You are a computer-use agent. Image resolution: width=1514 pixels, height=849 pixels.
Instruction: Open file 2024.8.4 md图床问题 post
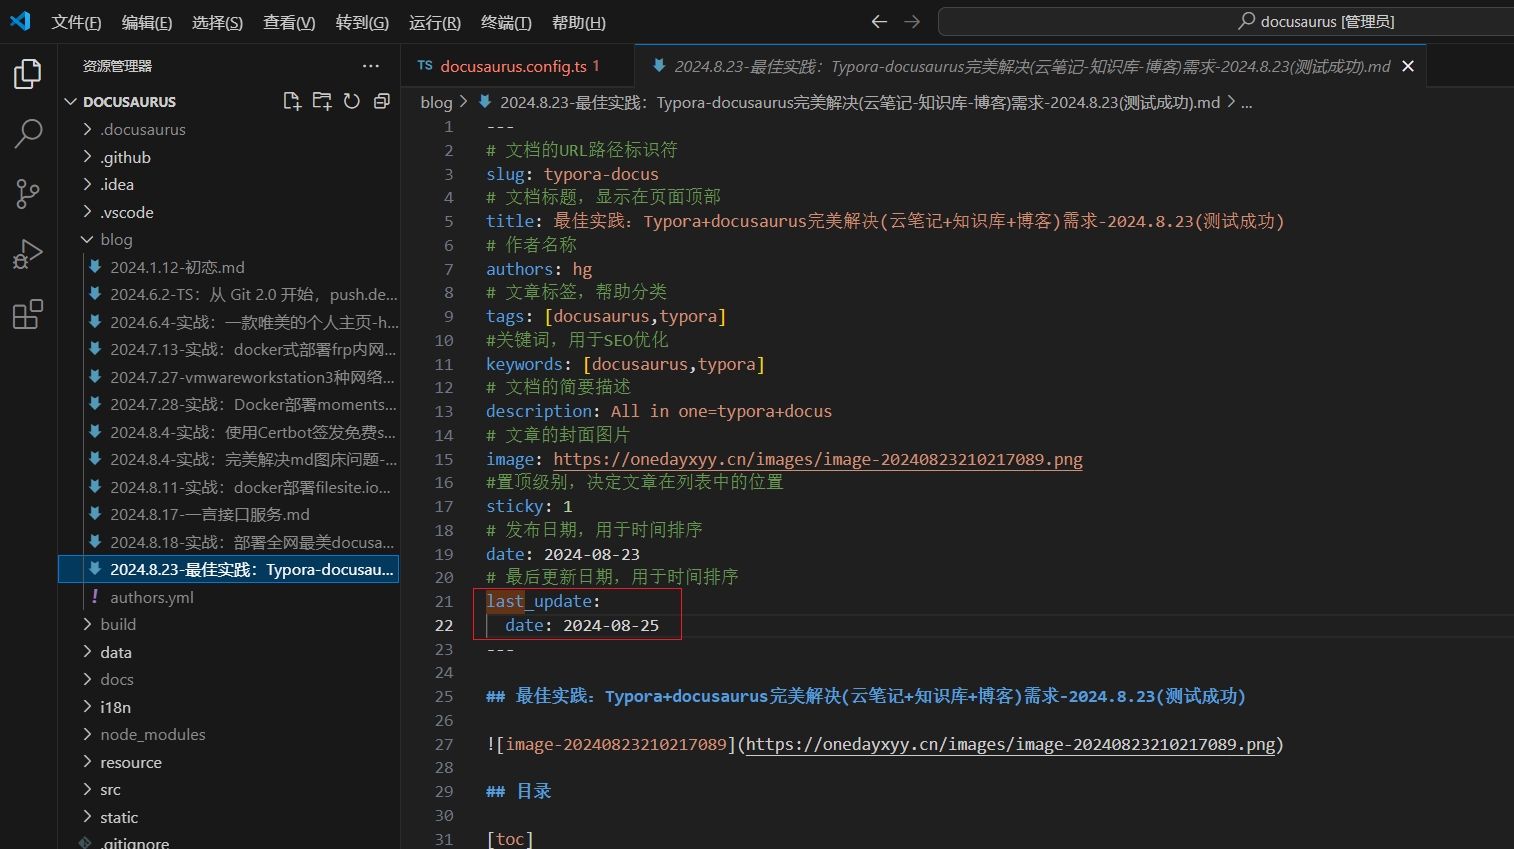coord(229,459)
